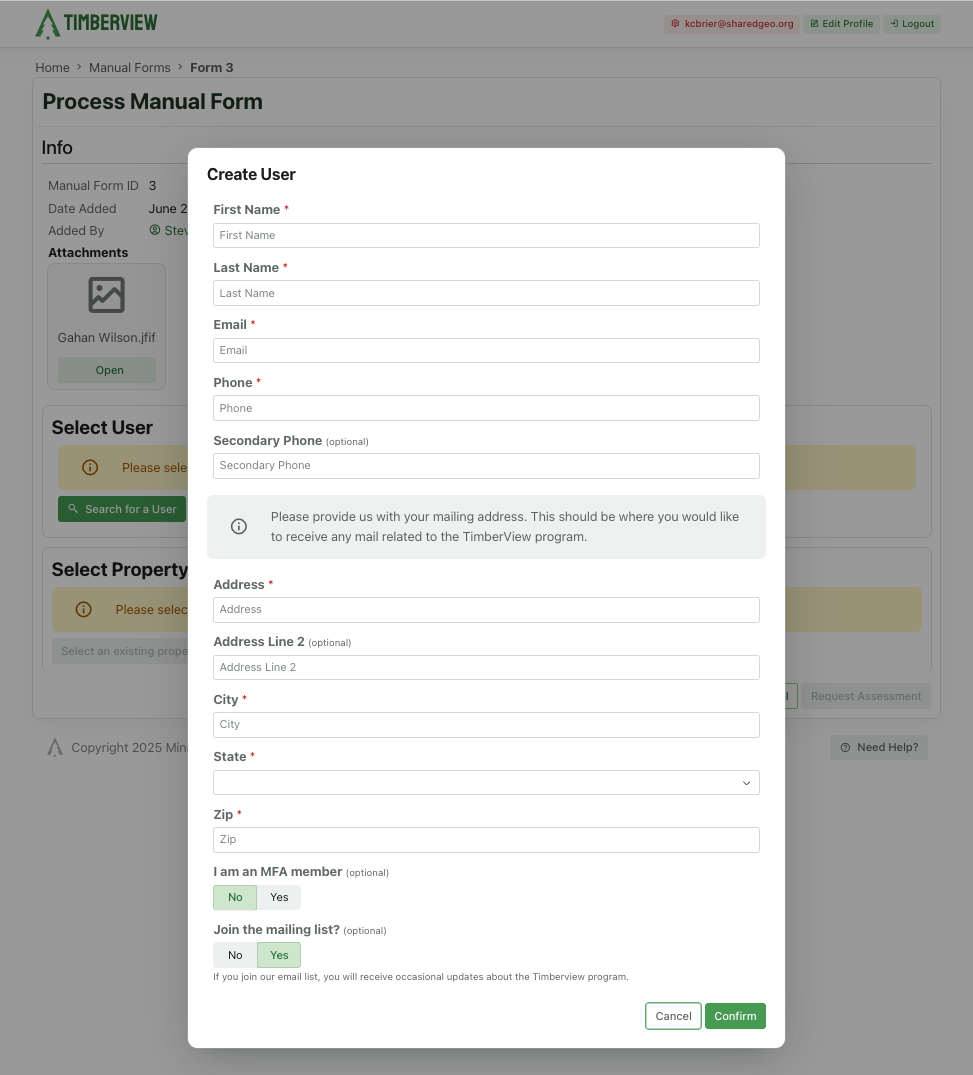
Task: Click the info icon in mailing address notice
Action: [239, 527]
